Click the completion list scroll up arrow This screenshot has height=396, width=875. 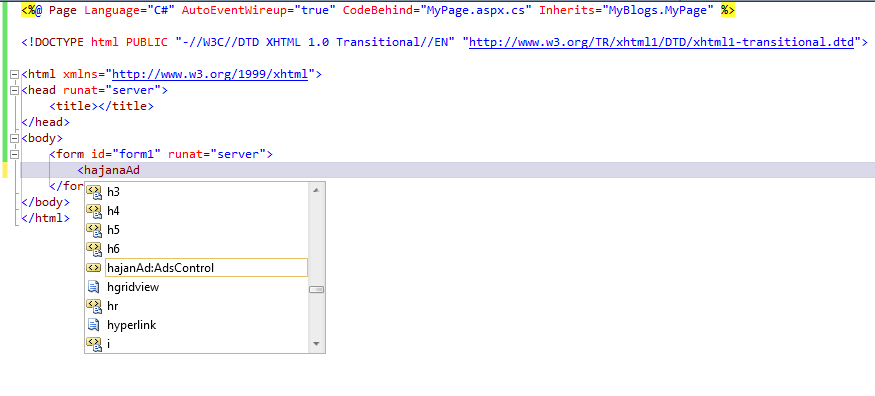(316, 191)
